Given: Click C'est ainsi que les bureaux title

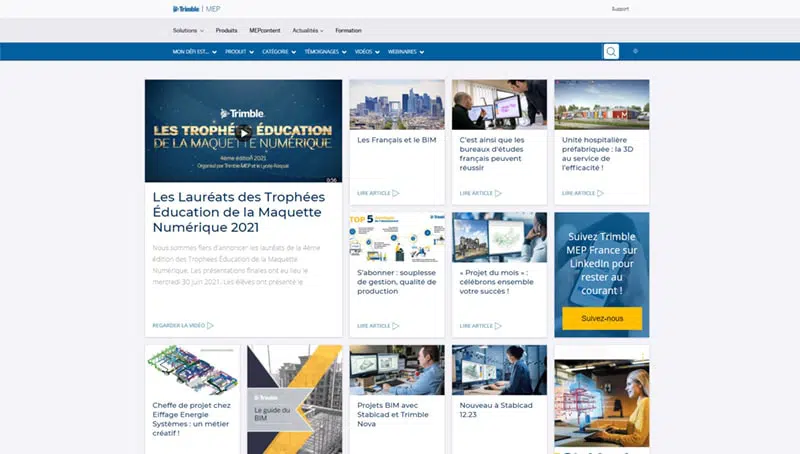Looking at the screenshot, I should 492,154.
